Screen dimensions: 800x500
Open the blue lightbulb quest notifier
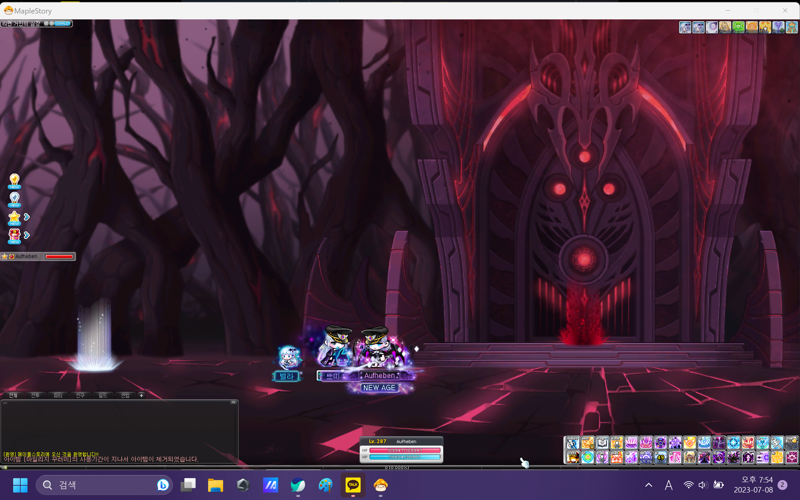tap(14, 198)
